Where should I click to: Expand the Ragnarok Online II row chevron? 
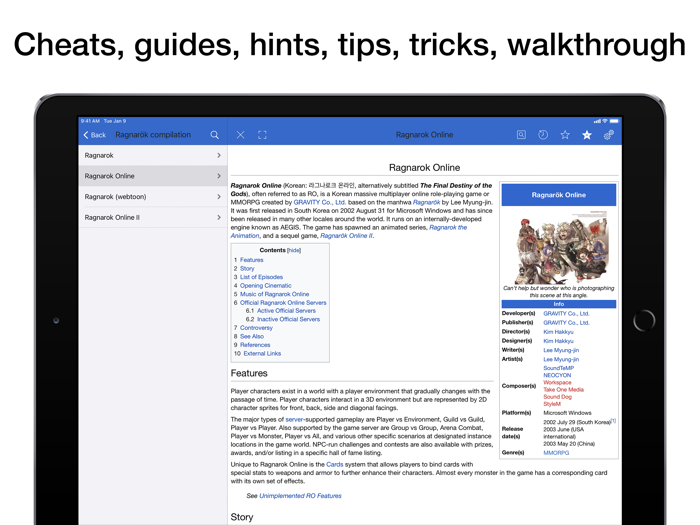pyautogui.click(x=219, y=217)
